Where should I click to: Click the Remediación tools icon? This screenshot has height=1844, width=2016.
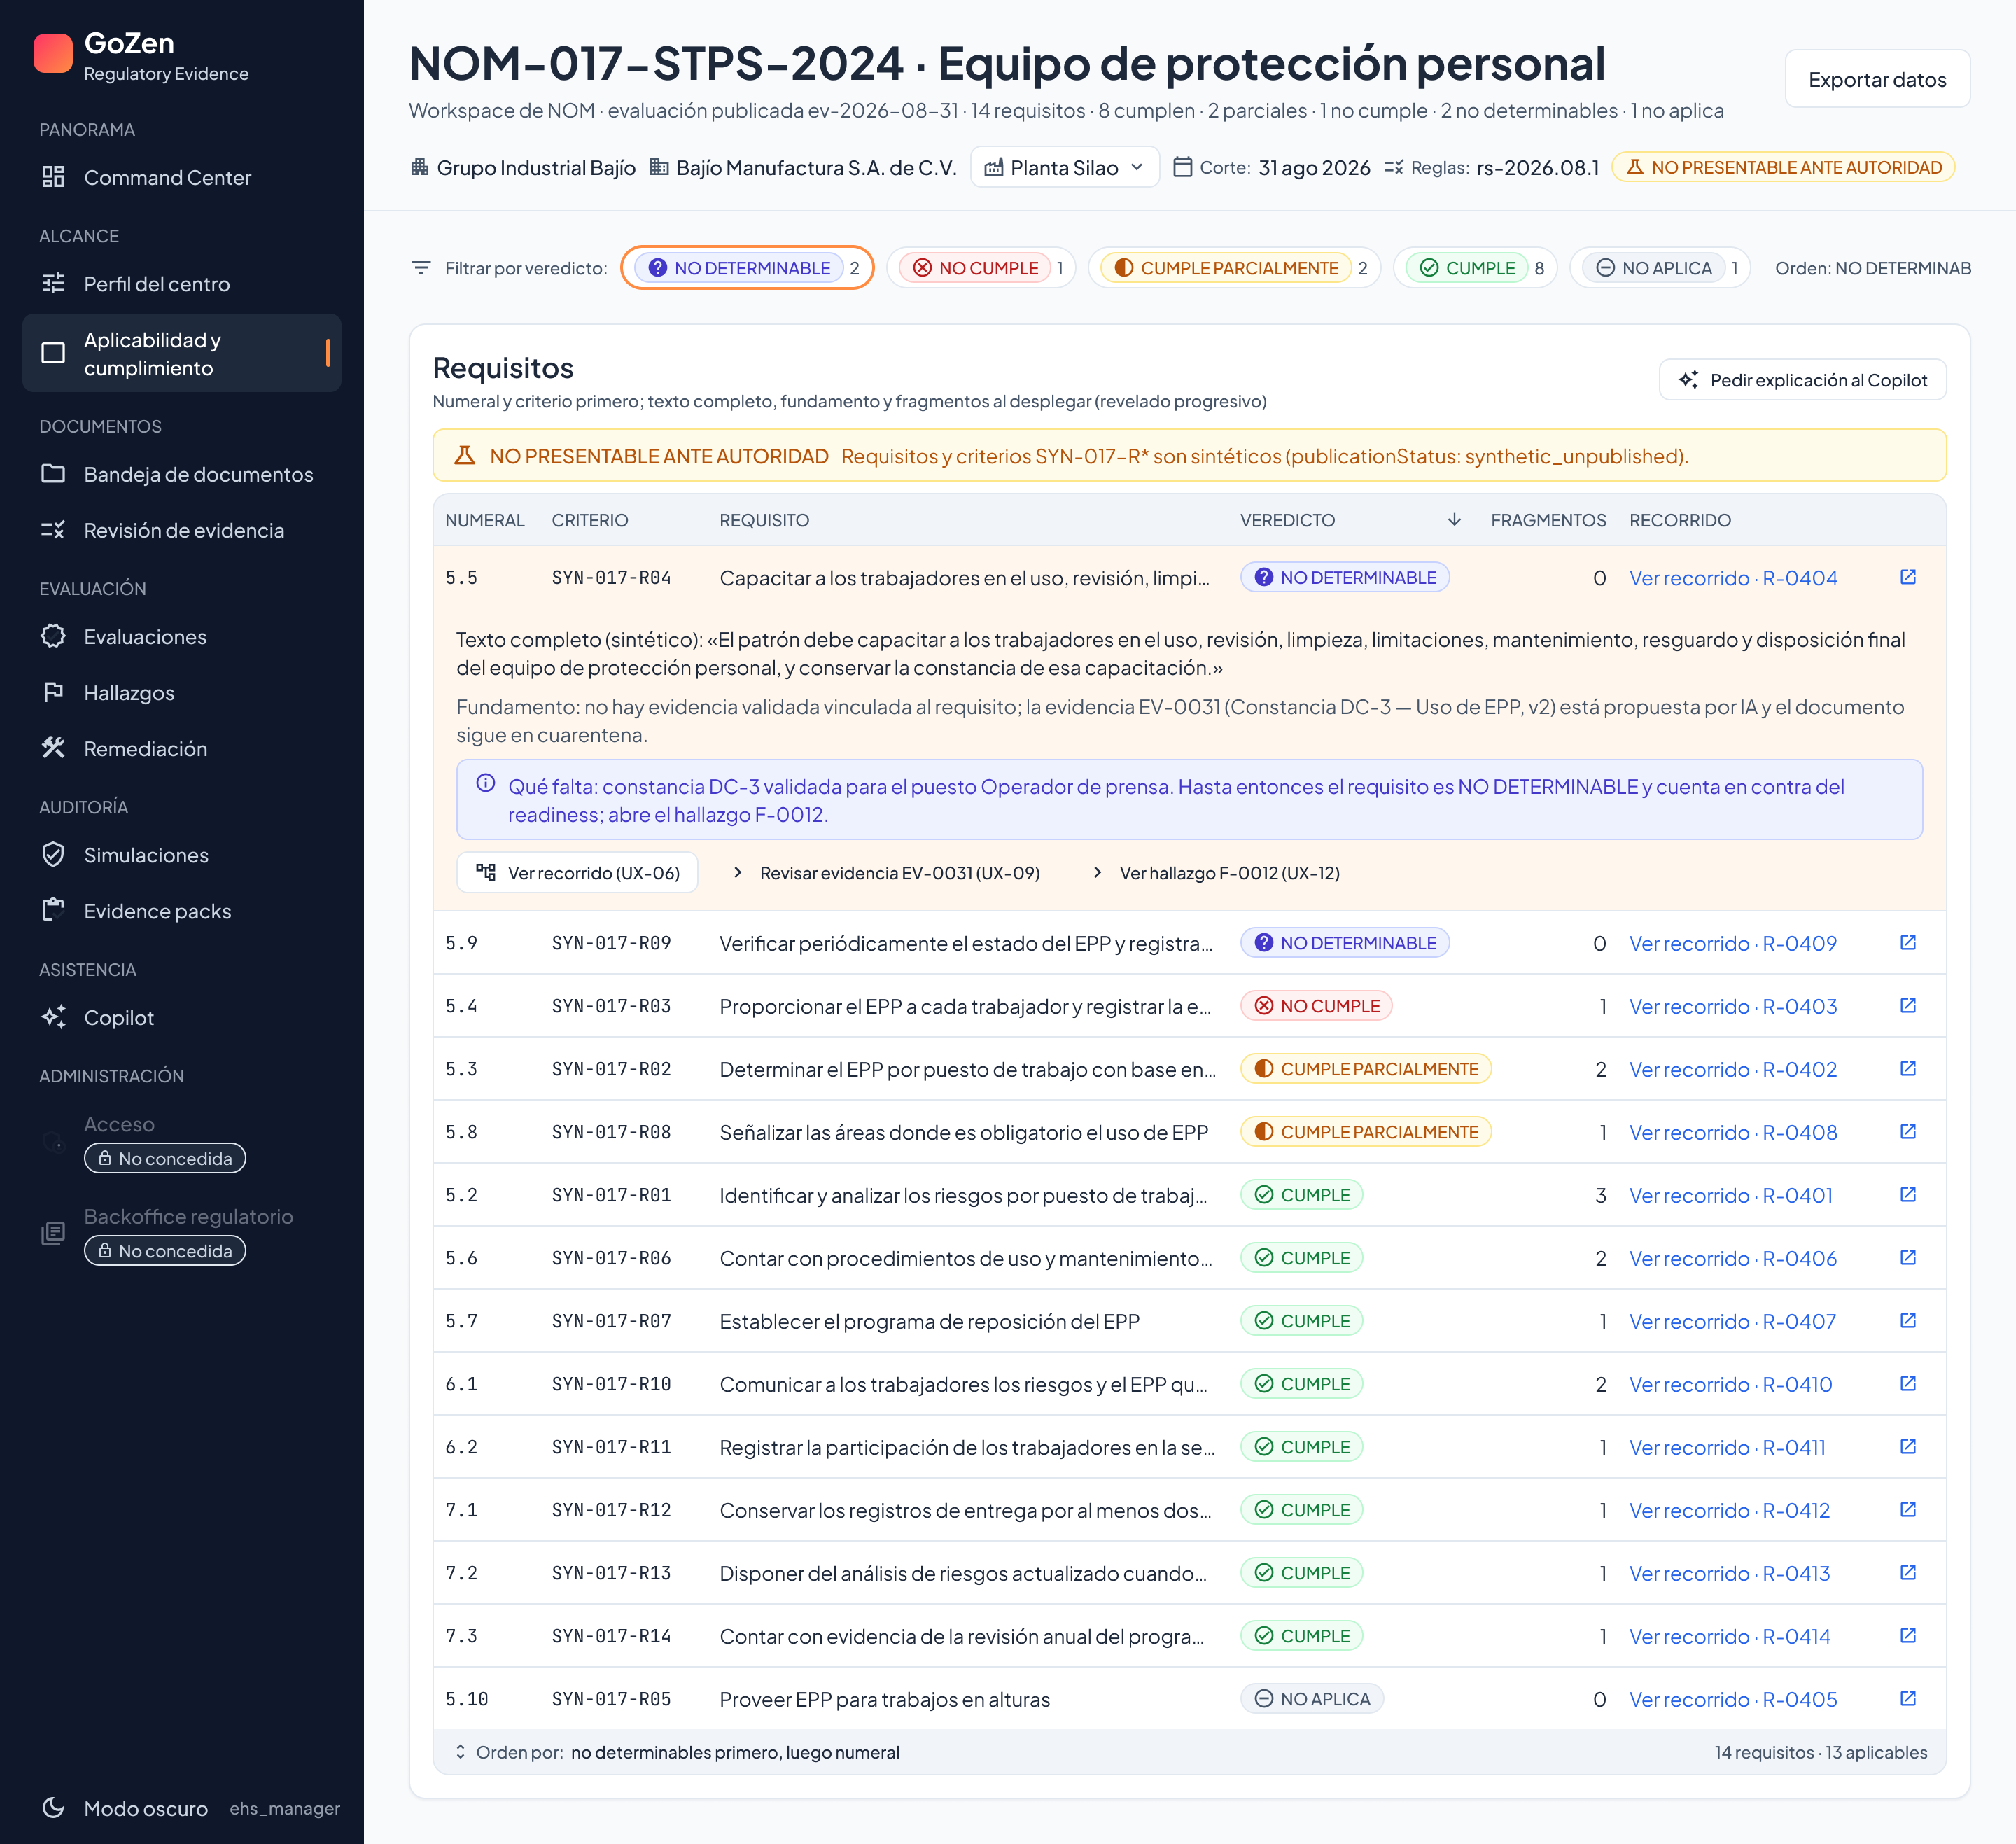[53, 748]
